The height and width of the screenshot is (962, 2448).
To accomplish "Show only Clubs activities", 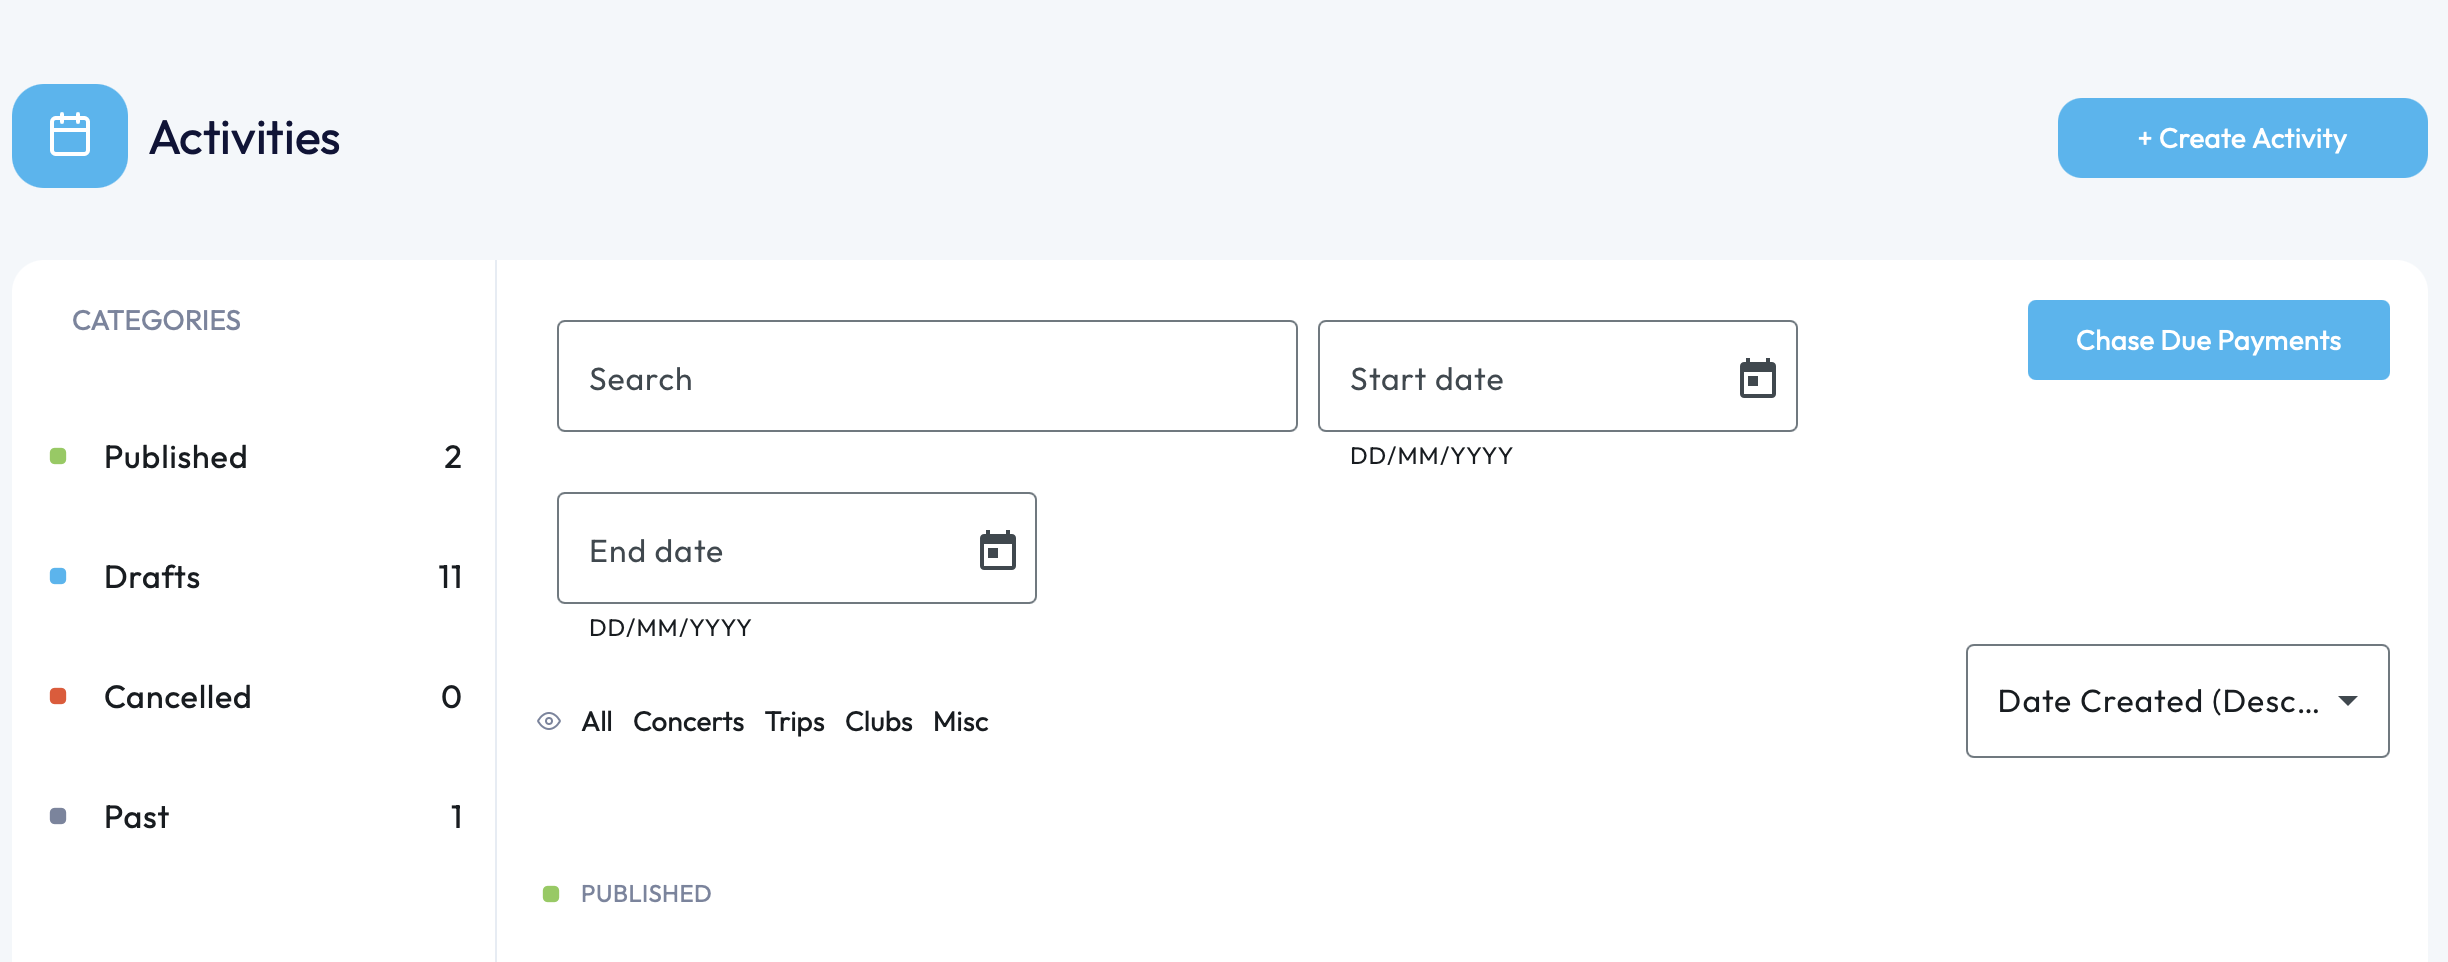I will (x=878, y=721).
